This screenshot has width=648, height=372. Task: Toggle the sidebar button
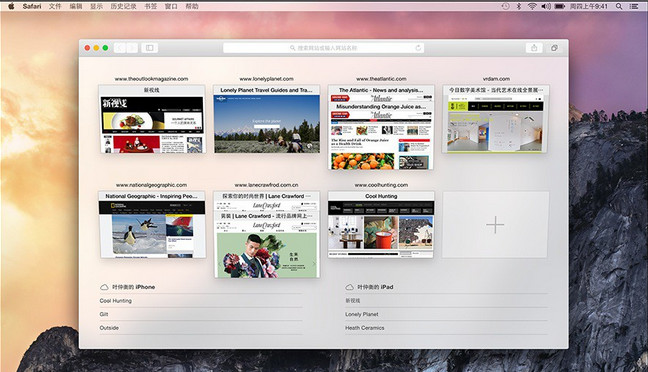tap(150, 48)
